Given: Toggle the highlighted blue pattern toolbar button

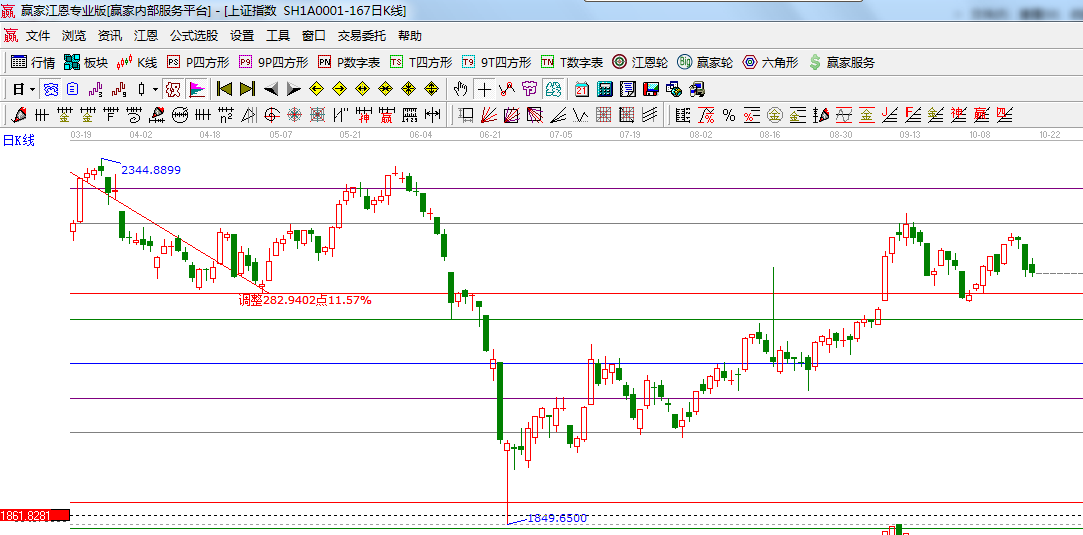Looking at the screenshot, I should [50, 89].
